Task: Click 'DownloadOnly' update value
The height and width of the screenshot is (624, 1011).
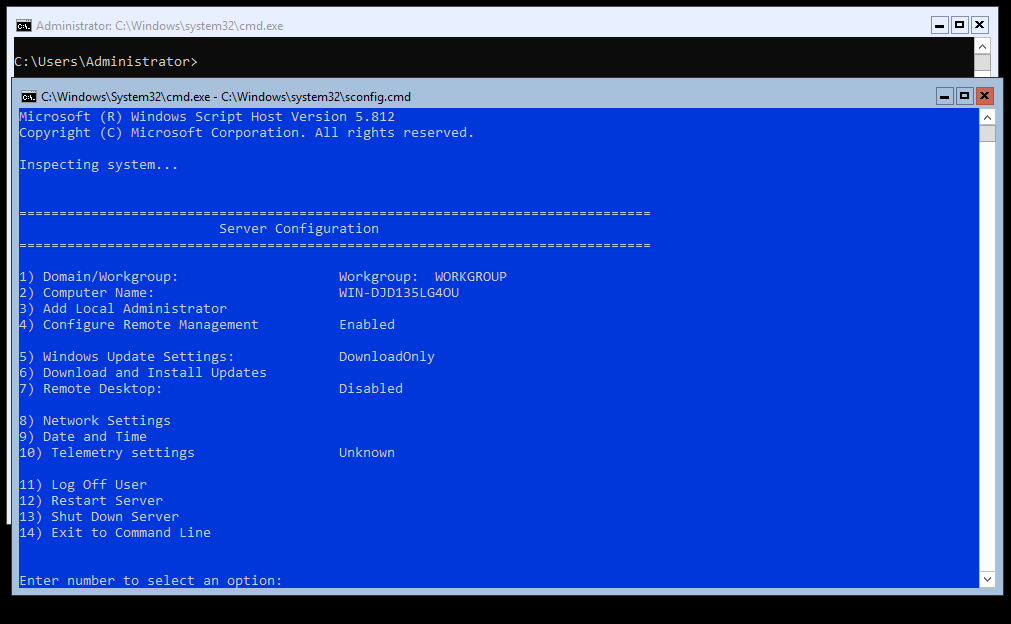Action: pos(387,356)
